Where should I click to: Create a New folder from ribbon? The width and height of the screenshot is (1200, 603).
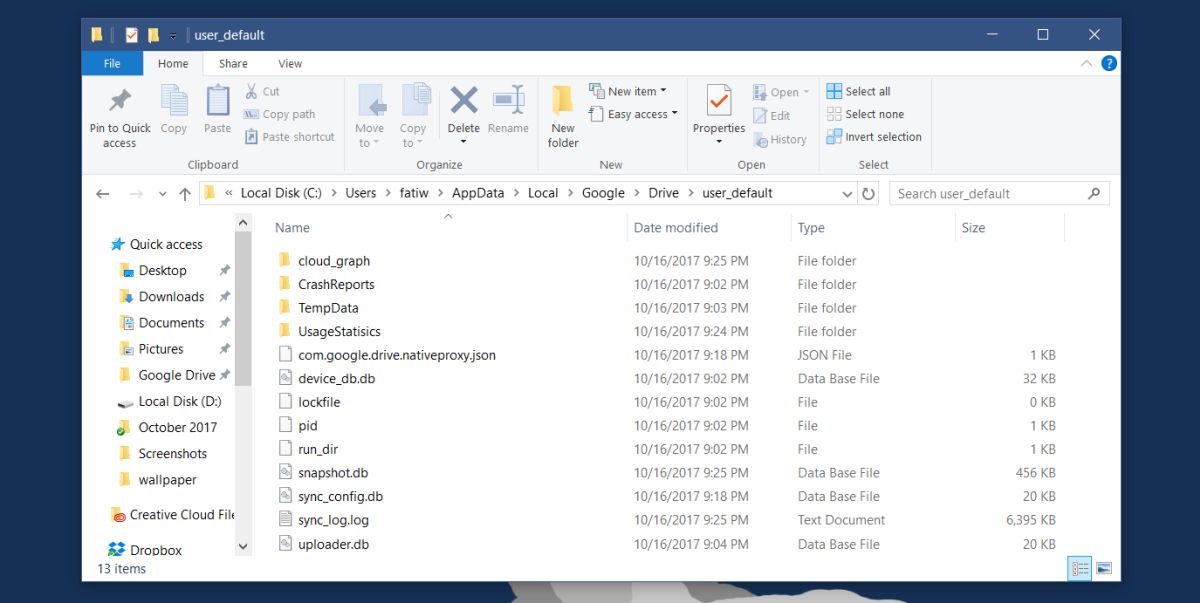tap(563, 116)
